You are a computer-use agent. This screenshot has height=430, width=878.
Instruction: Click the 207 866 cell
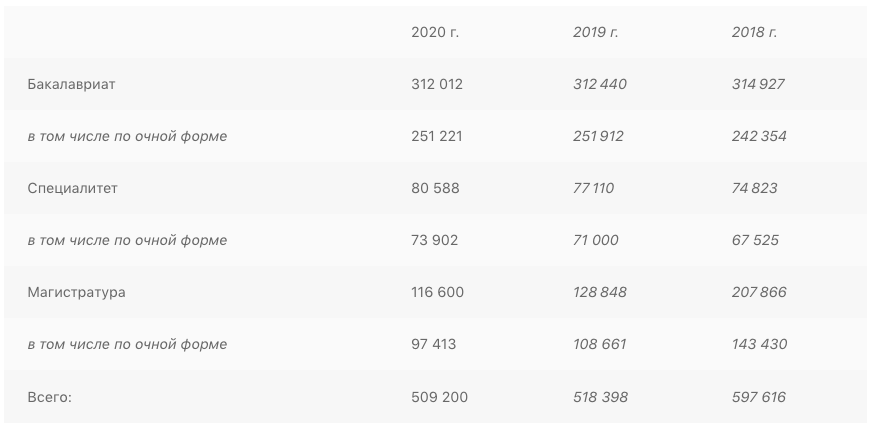[759, 292]
